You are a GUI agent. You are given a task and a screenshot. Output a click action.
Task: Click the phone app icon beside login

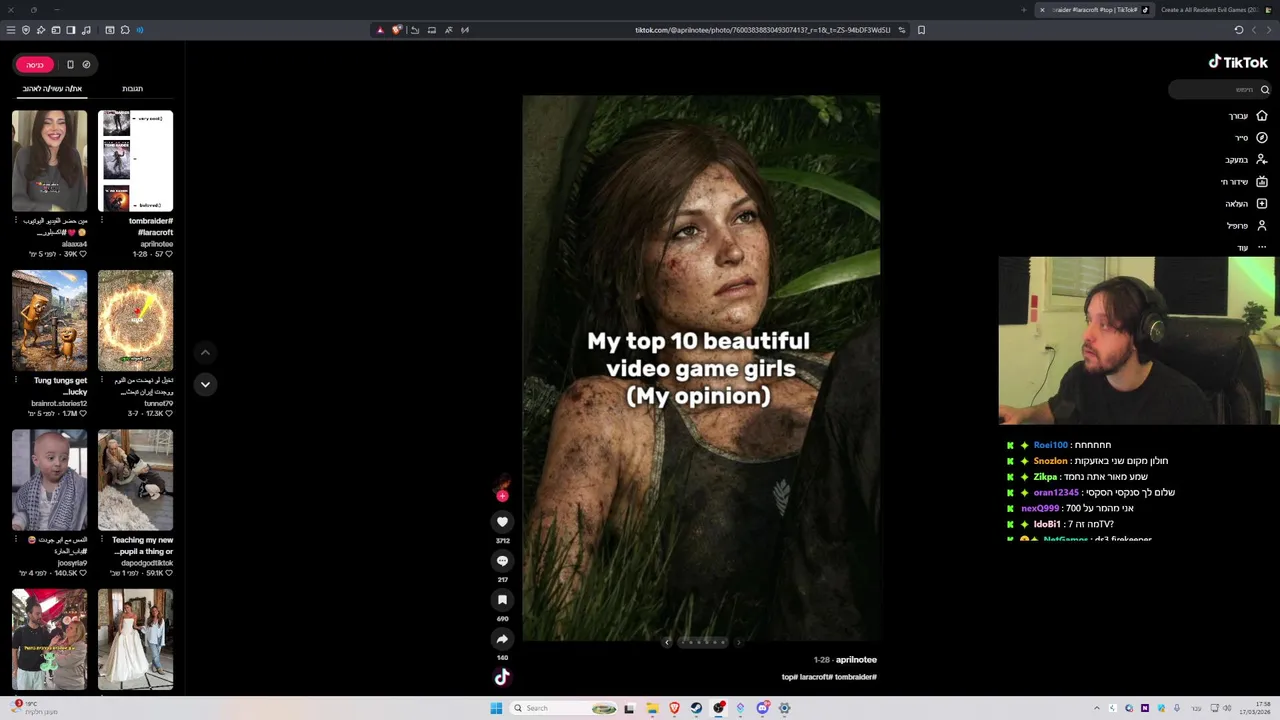point(70,65)
